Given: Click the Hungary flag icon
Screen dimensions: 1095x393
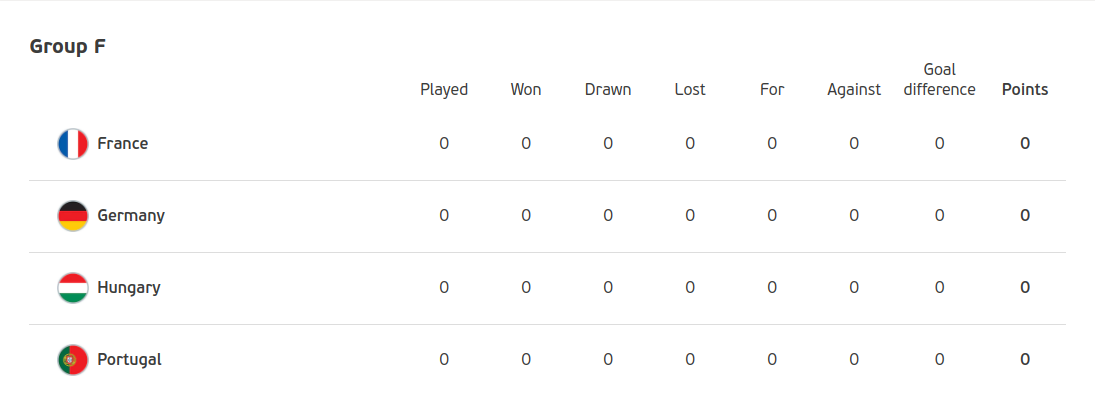Looking at the screenshot, I should (x=73, y=288).
